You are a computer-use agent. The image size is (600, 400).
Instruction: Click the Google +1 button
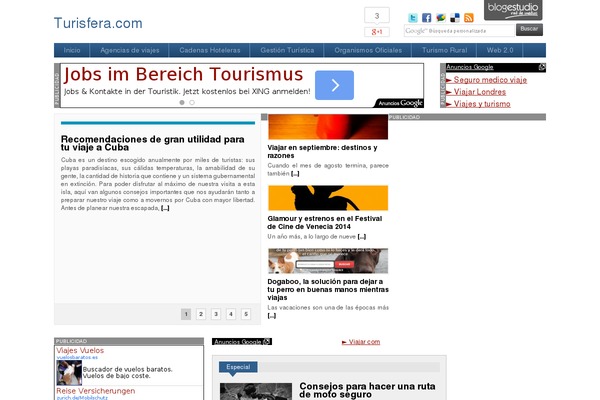click(377, 32)
